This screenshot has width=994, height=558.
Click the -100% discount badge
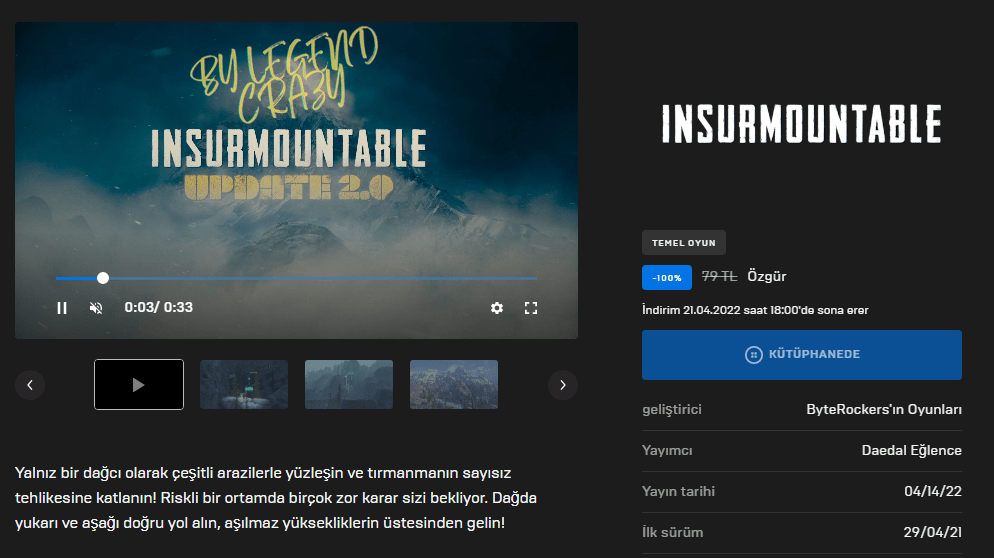click(x=666, y=278)
